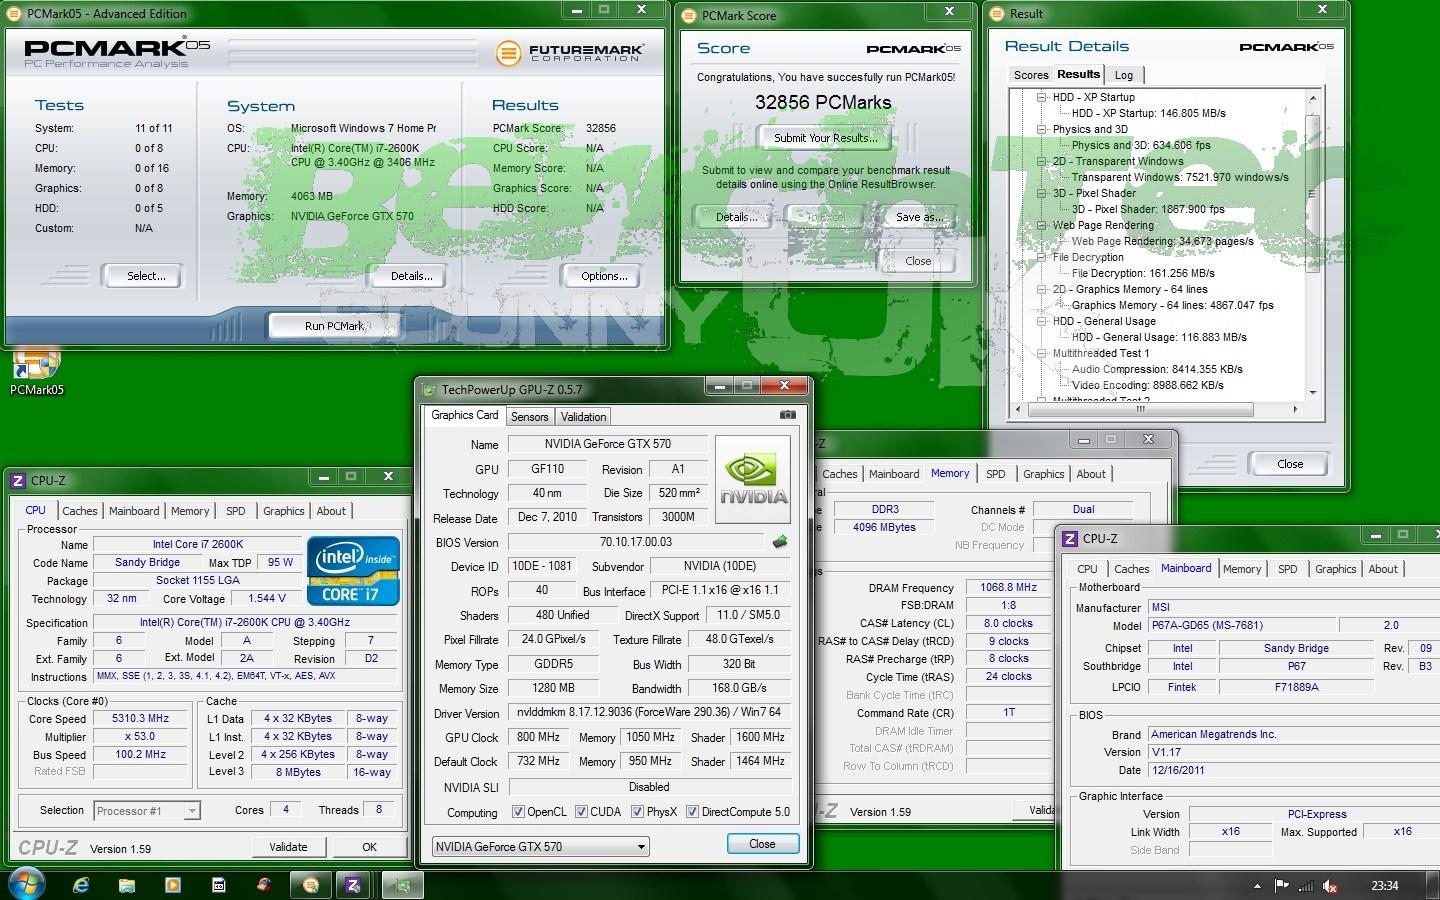Switch to GPU-Z green taskbar button

coord(403,885)
